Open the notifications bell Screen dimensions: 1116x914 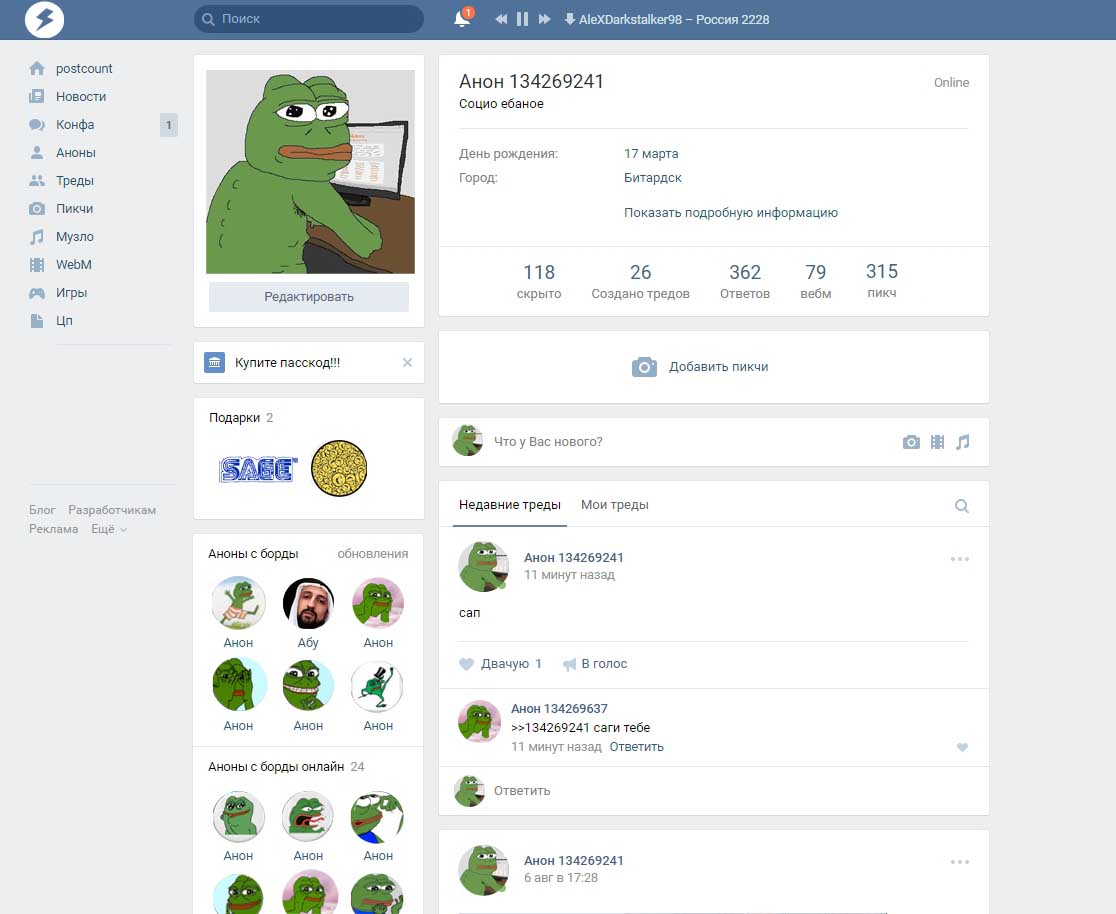[462, 19]
